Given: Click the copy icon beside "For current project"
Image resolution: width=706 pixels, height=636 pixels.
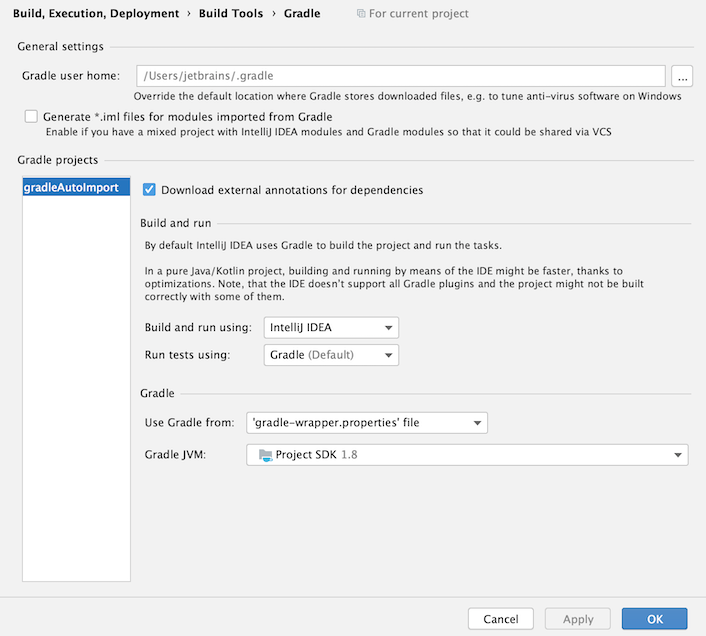Looking at the screenshot, I should [x=361, y=14].
